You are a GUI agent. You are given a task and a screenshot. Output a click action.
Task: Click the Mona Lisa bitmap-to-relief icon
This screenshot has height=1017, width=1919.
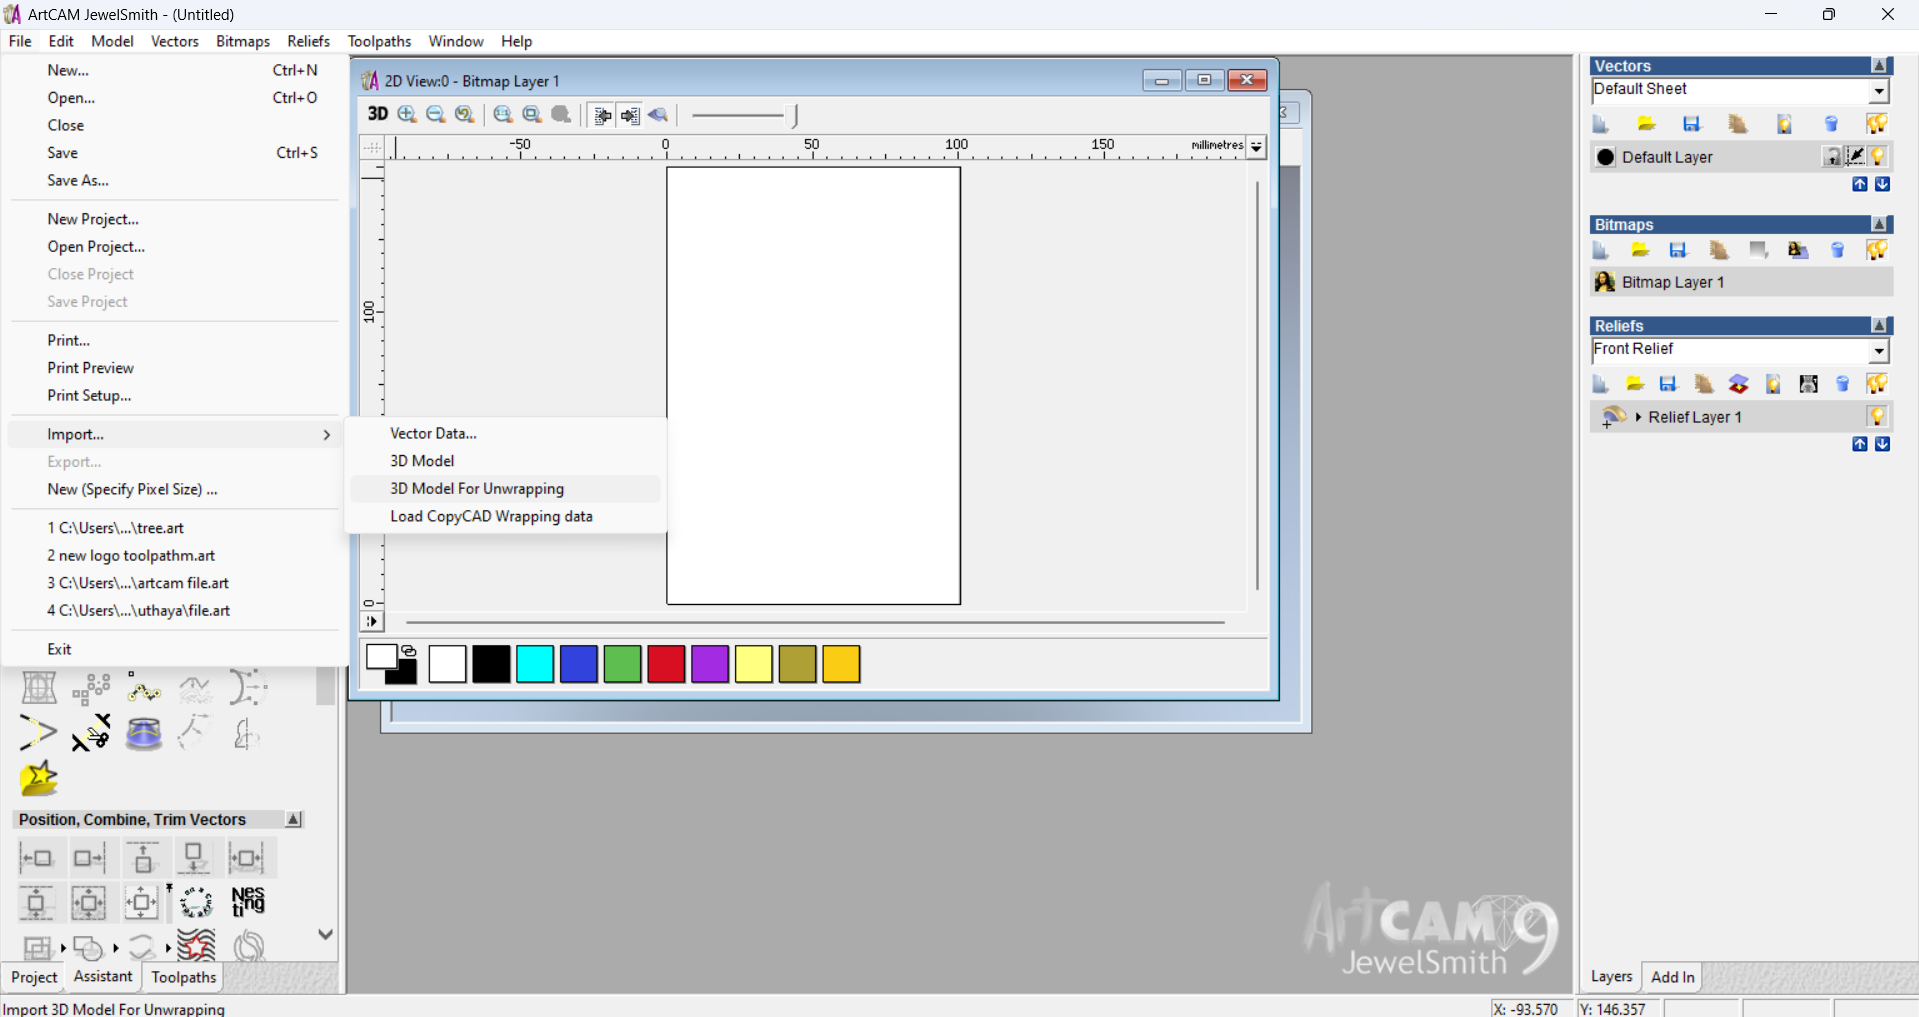pyautogui.click(x=1798, y=250)
